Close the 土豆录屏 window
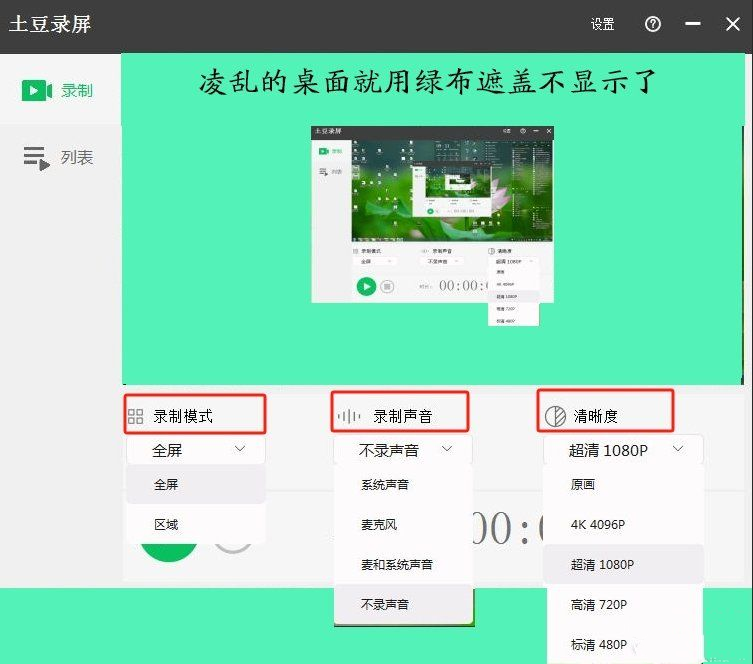This screenshot has width=753, height=664. point(732,24)
